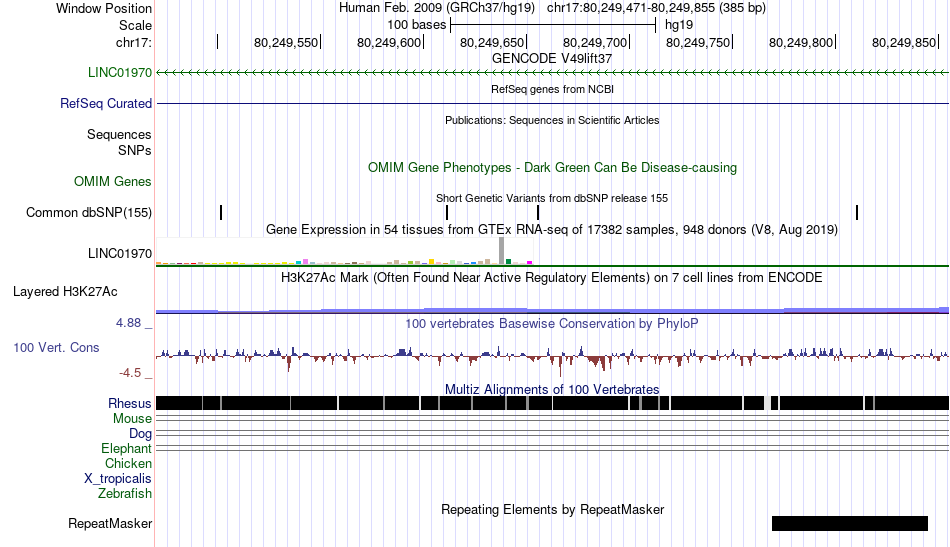Click dbSNP variant mark below 80,249,650 tick

[538, 213]
